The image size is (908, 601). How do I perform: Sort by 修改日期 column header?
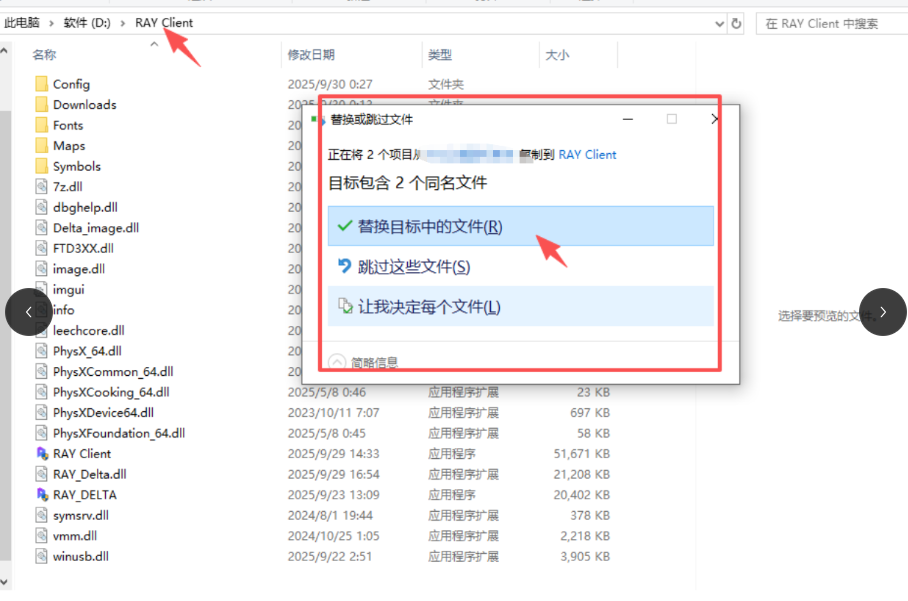[x=311, y=55]
